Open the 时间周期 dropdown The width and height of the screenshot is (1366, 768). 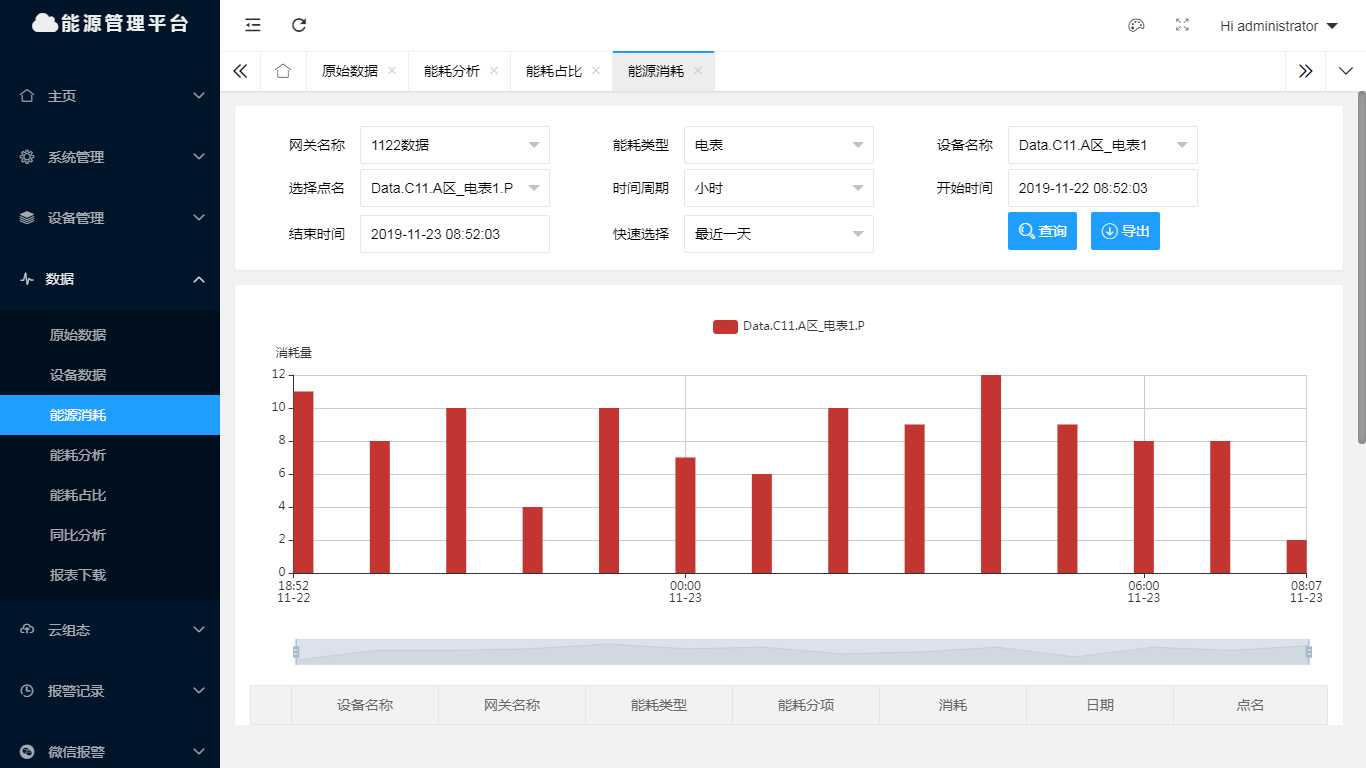pos(778,188)
